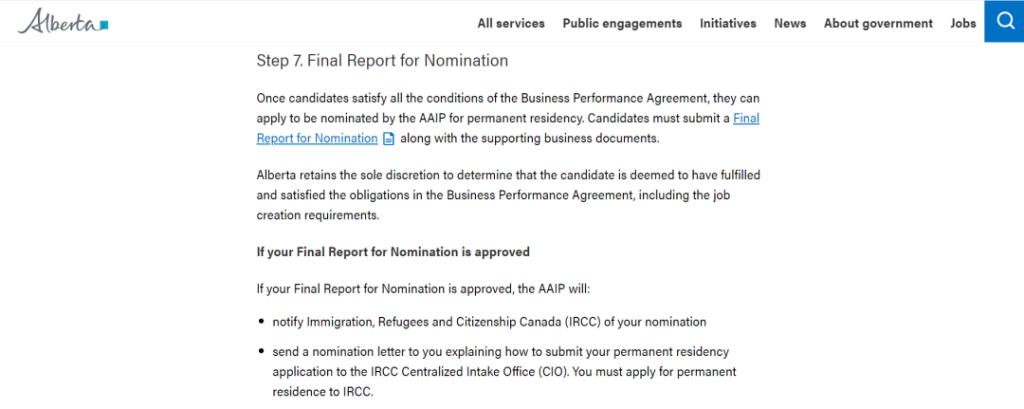Click paragraph starting Alberta retains the sole discretion

(x=508, y=195)
